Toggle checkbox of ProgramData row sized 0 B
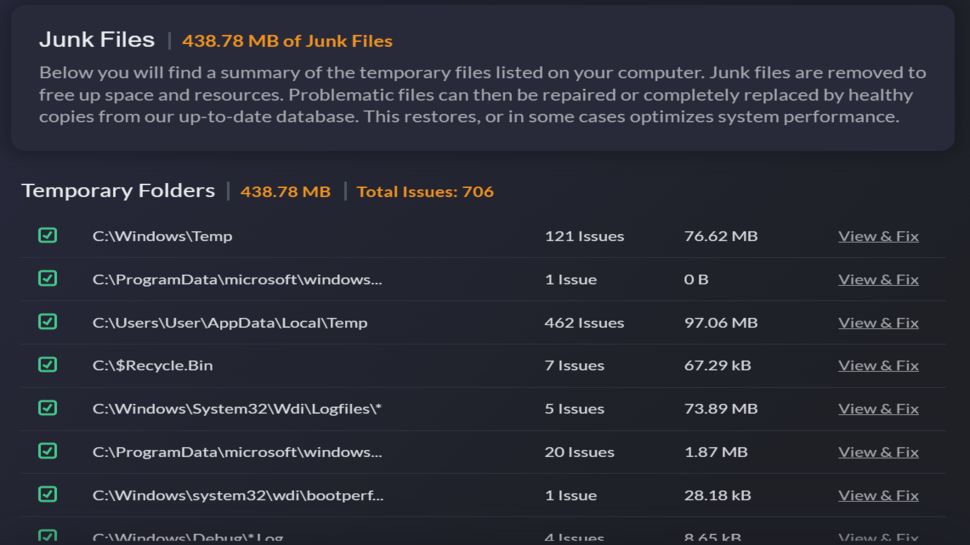 point(47,279)
